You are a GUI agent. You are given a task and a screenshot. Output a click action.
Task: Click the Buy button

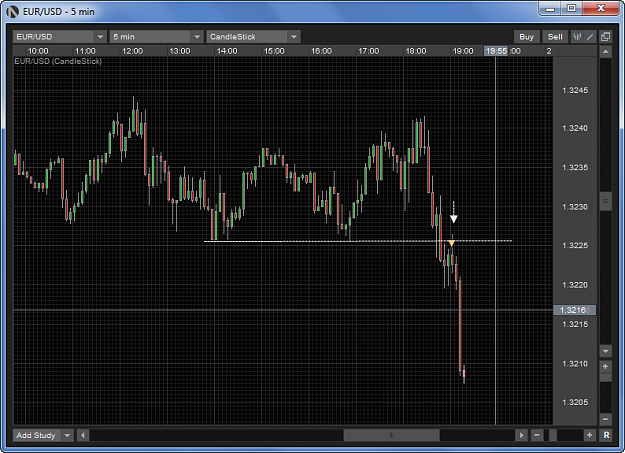click(x=527, y=37)
